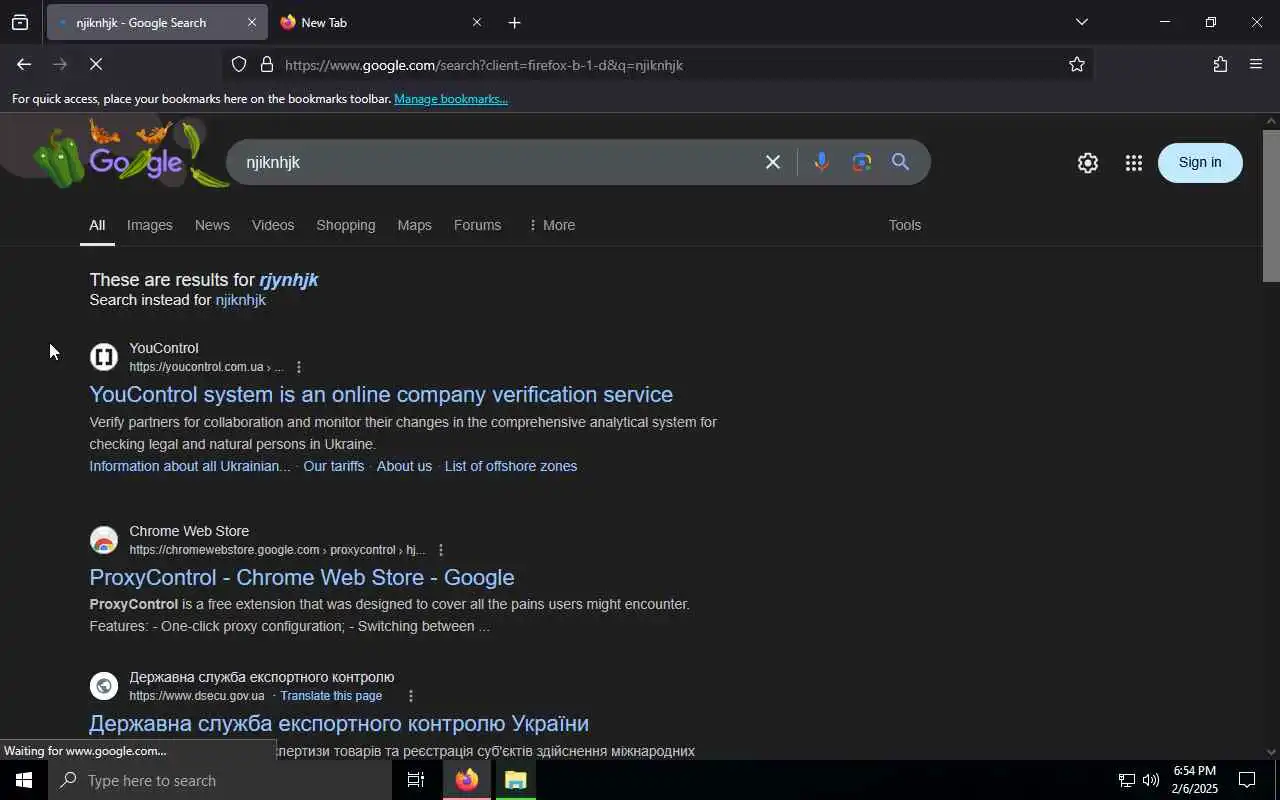
Task: Open Windows Task View
Action: pyautogui.click(x=416, y=780)
